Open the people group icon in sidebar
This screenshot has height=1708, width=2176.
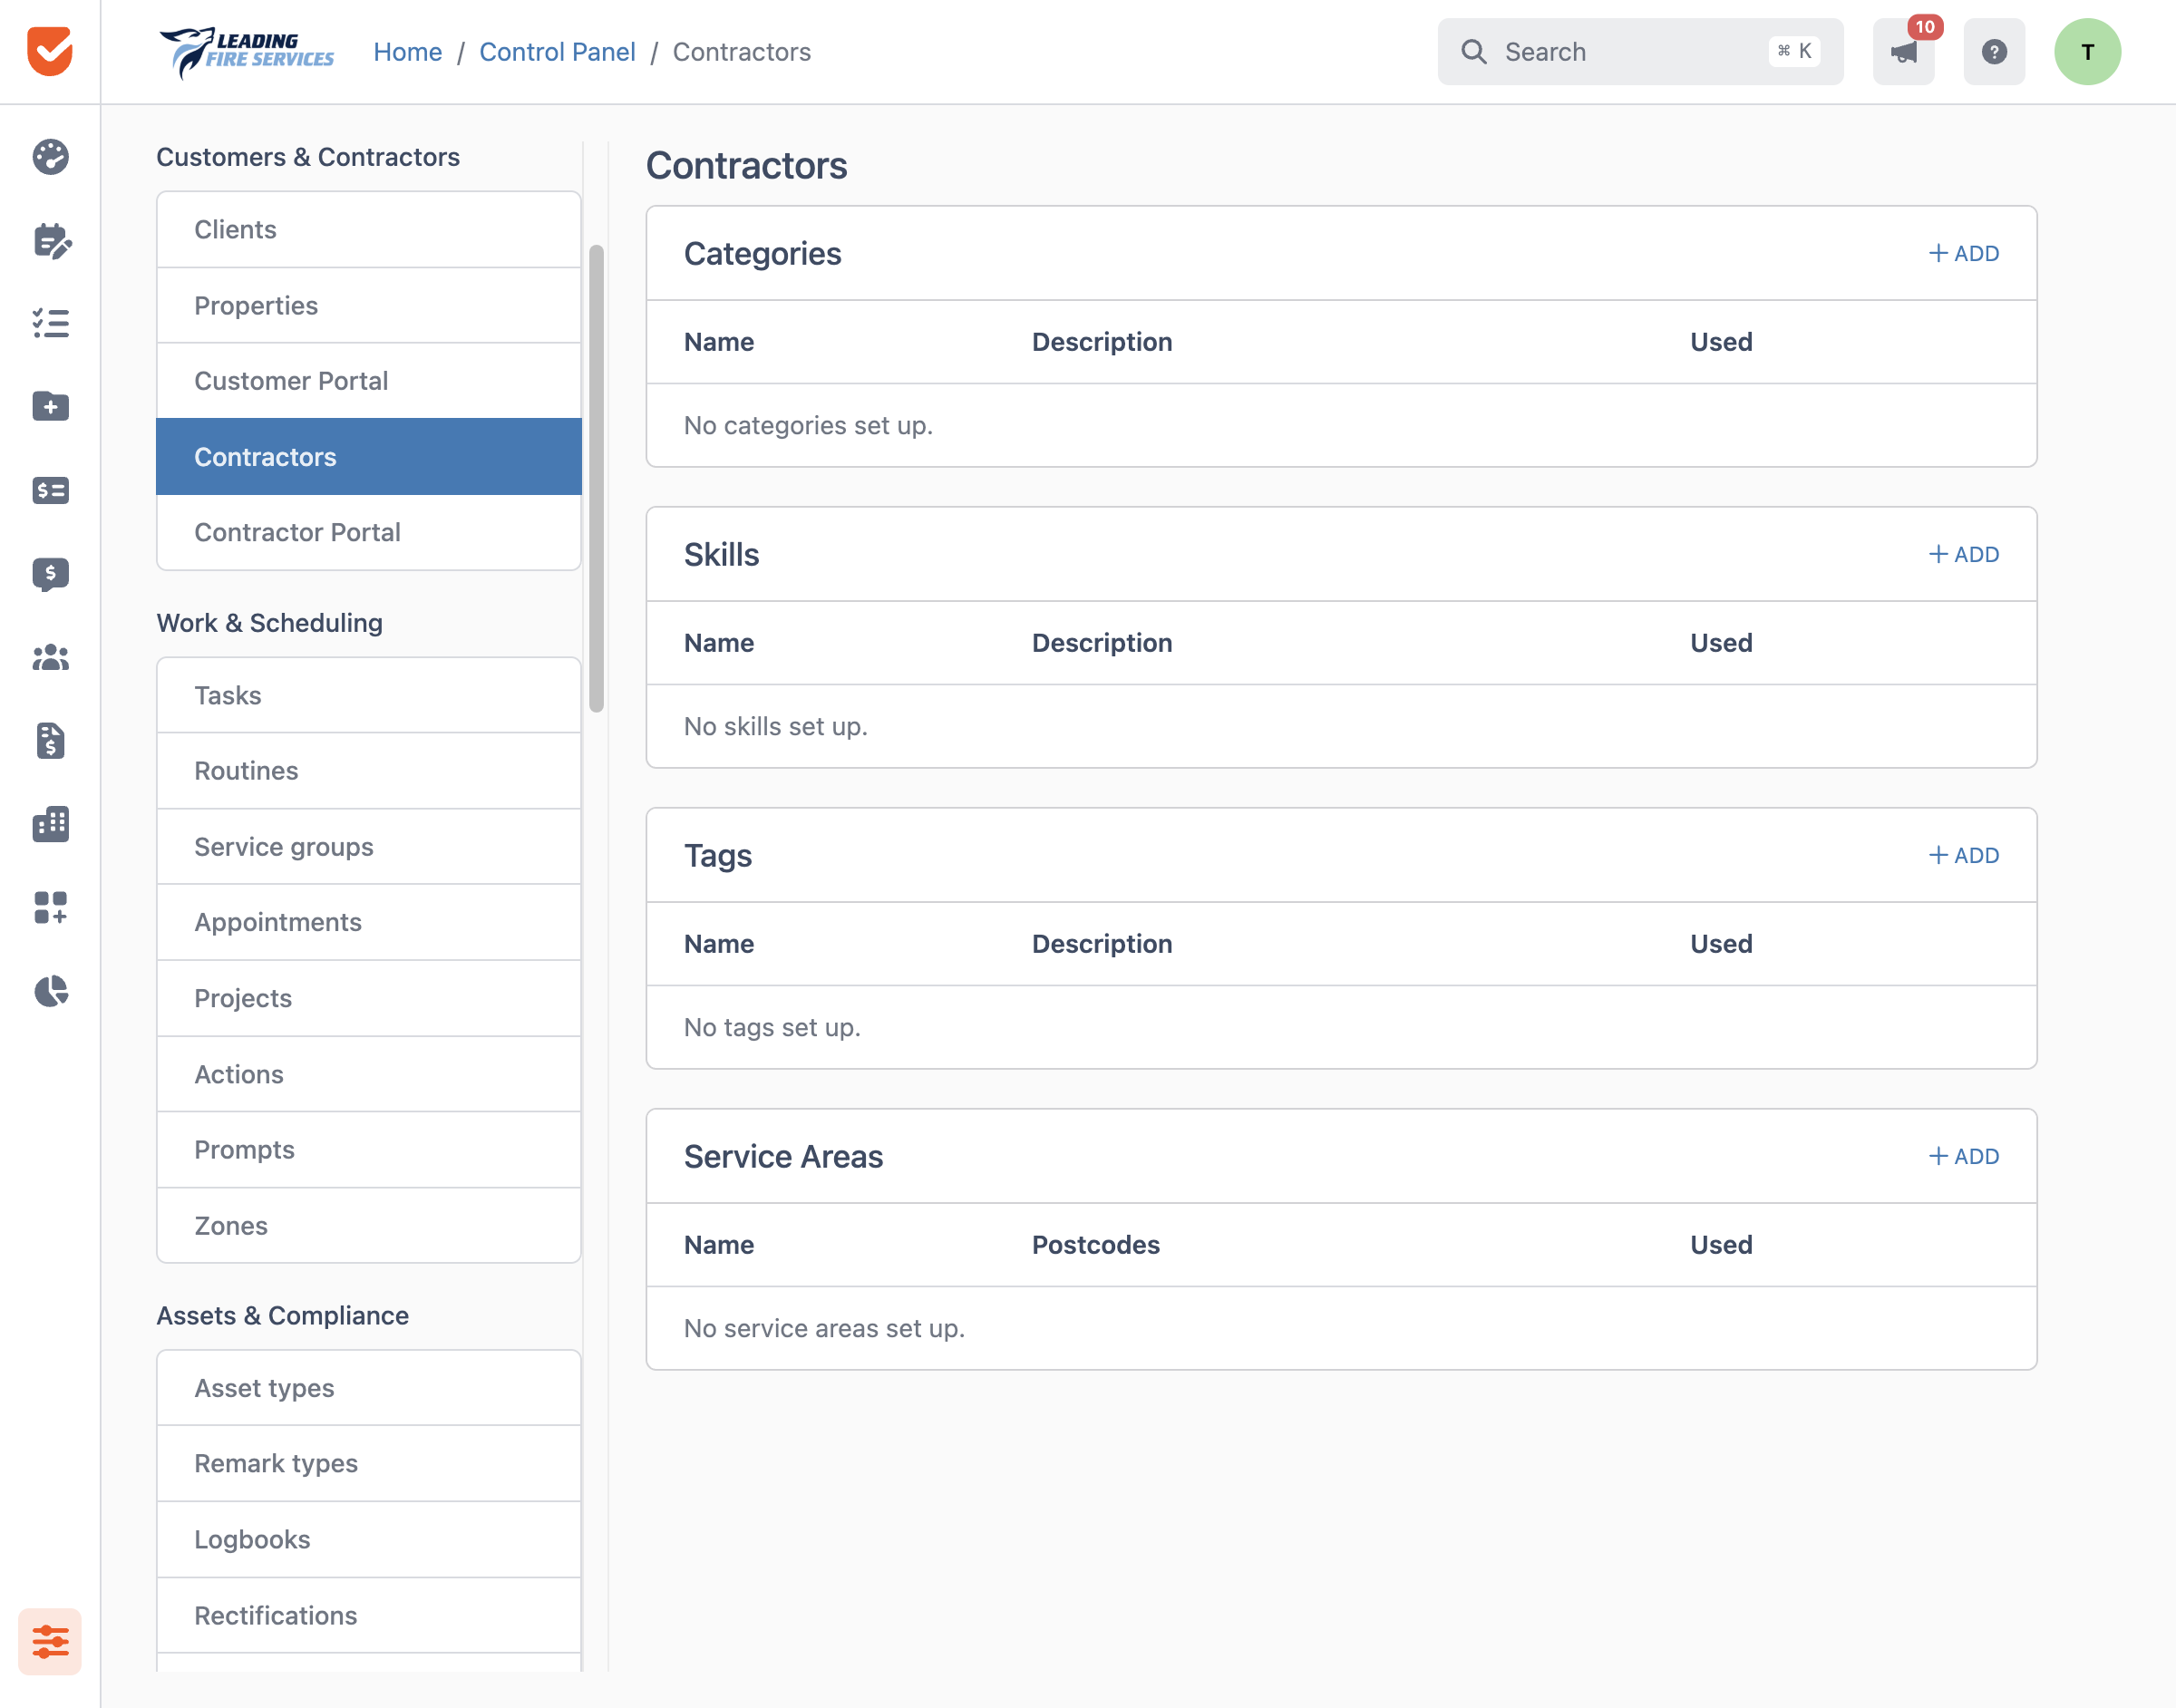50,657
